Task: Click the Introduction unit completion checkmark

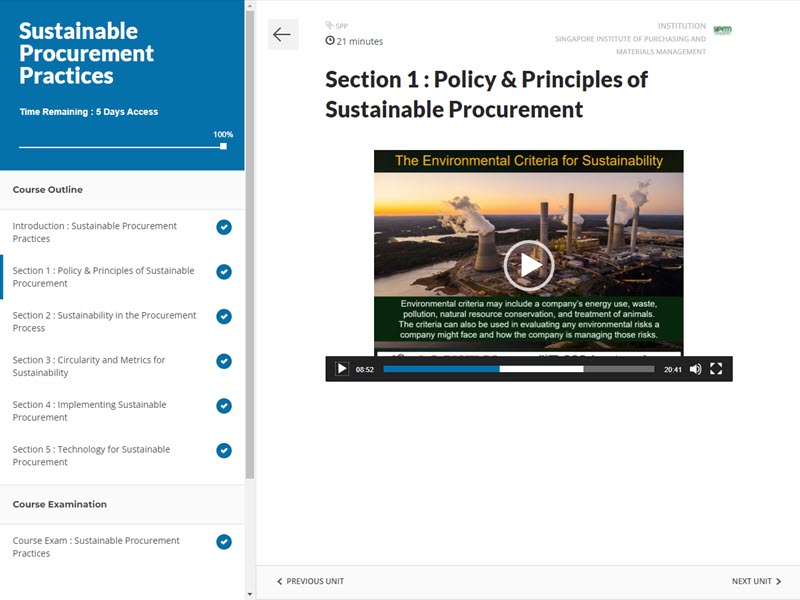Action: 224,227
